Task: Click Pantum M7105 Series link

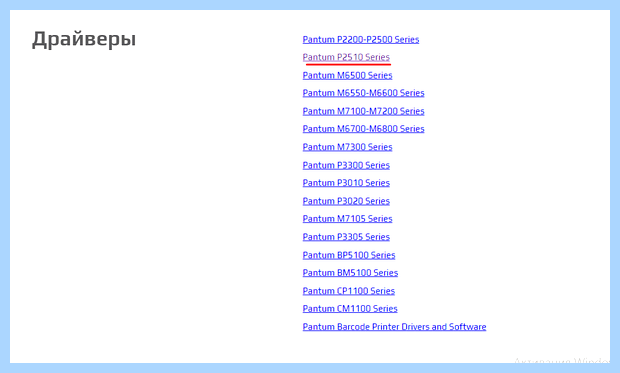Action: coord(347,219)
